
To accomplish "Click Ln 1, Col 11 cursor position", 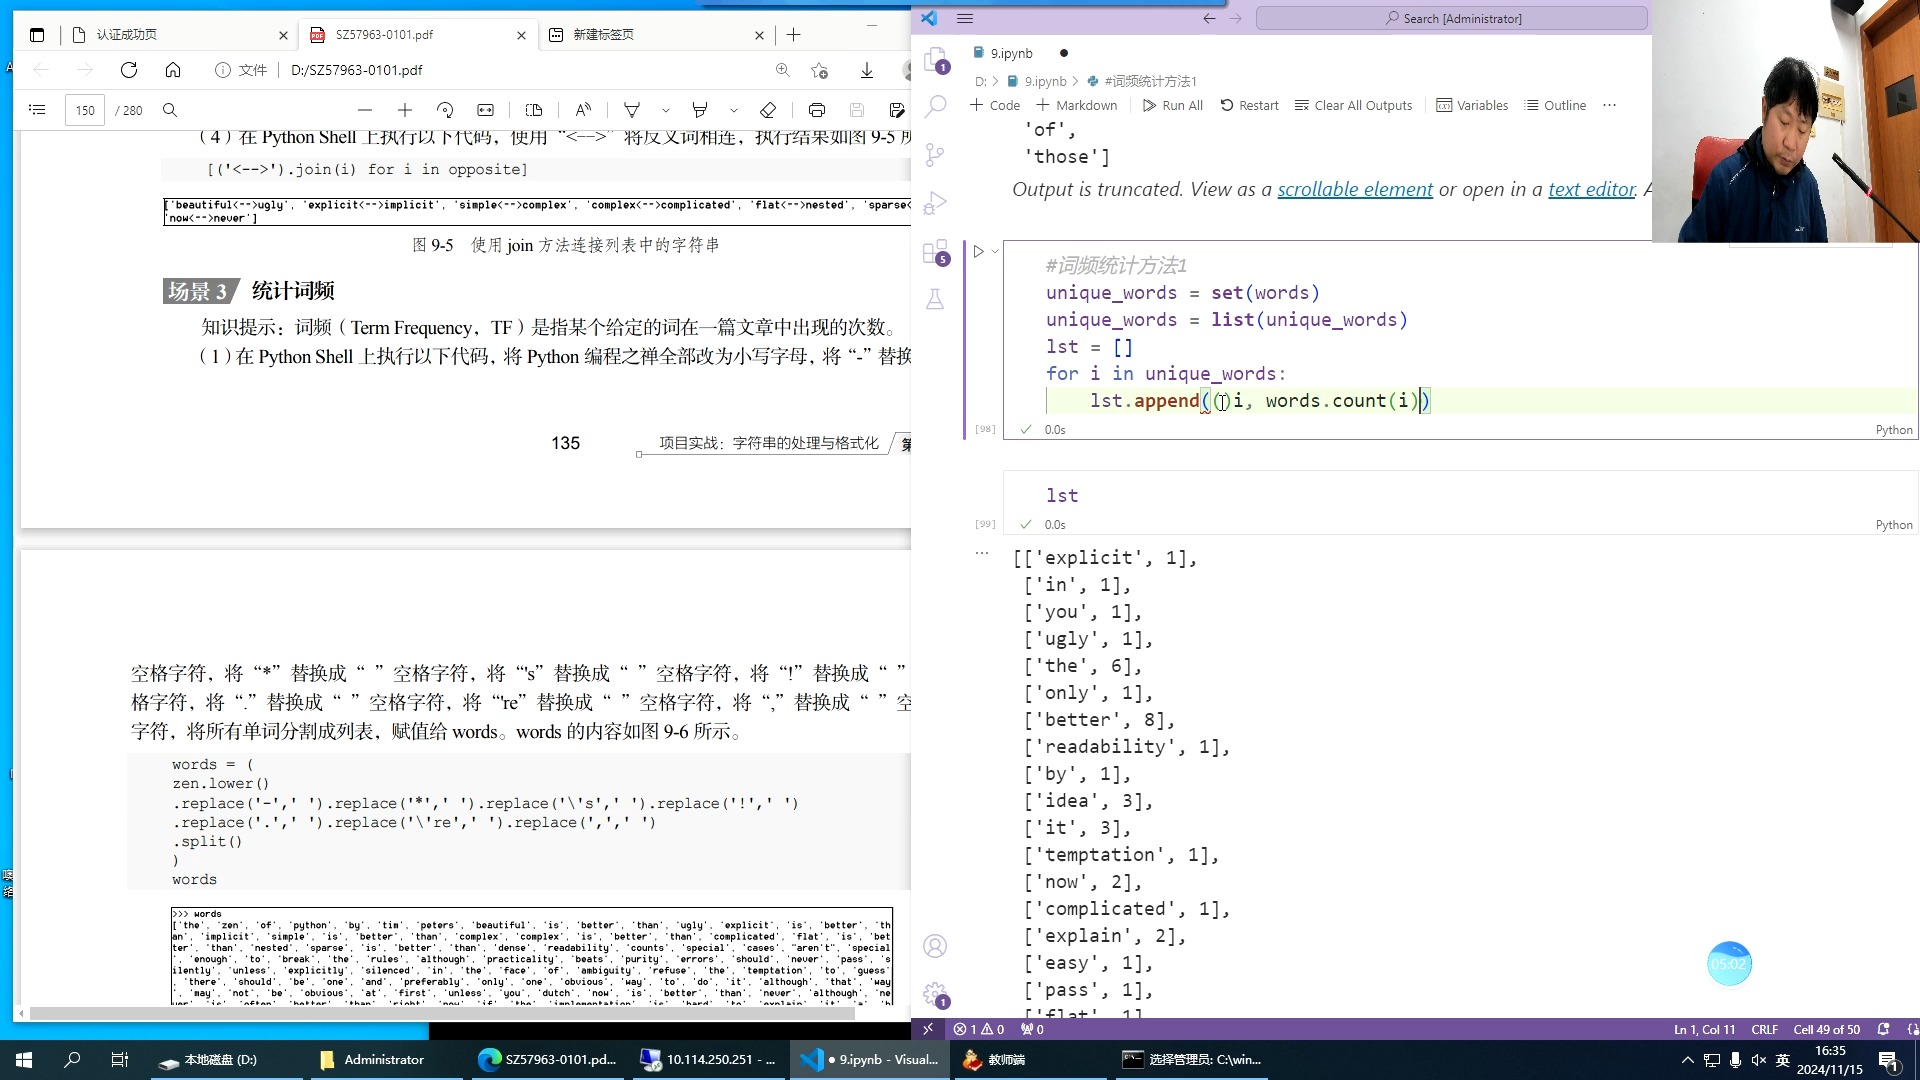I will [1704, 1029].
